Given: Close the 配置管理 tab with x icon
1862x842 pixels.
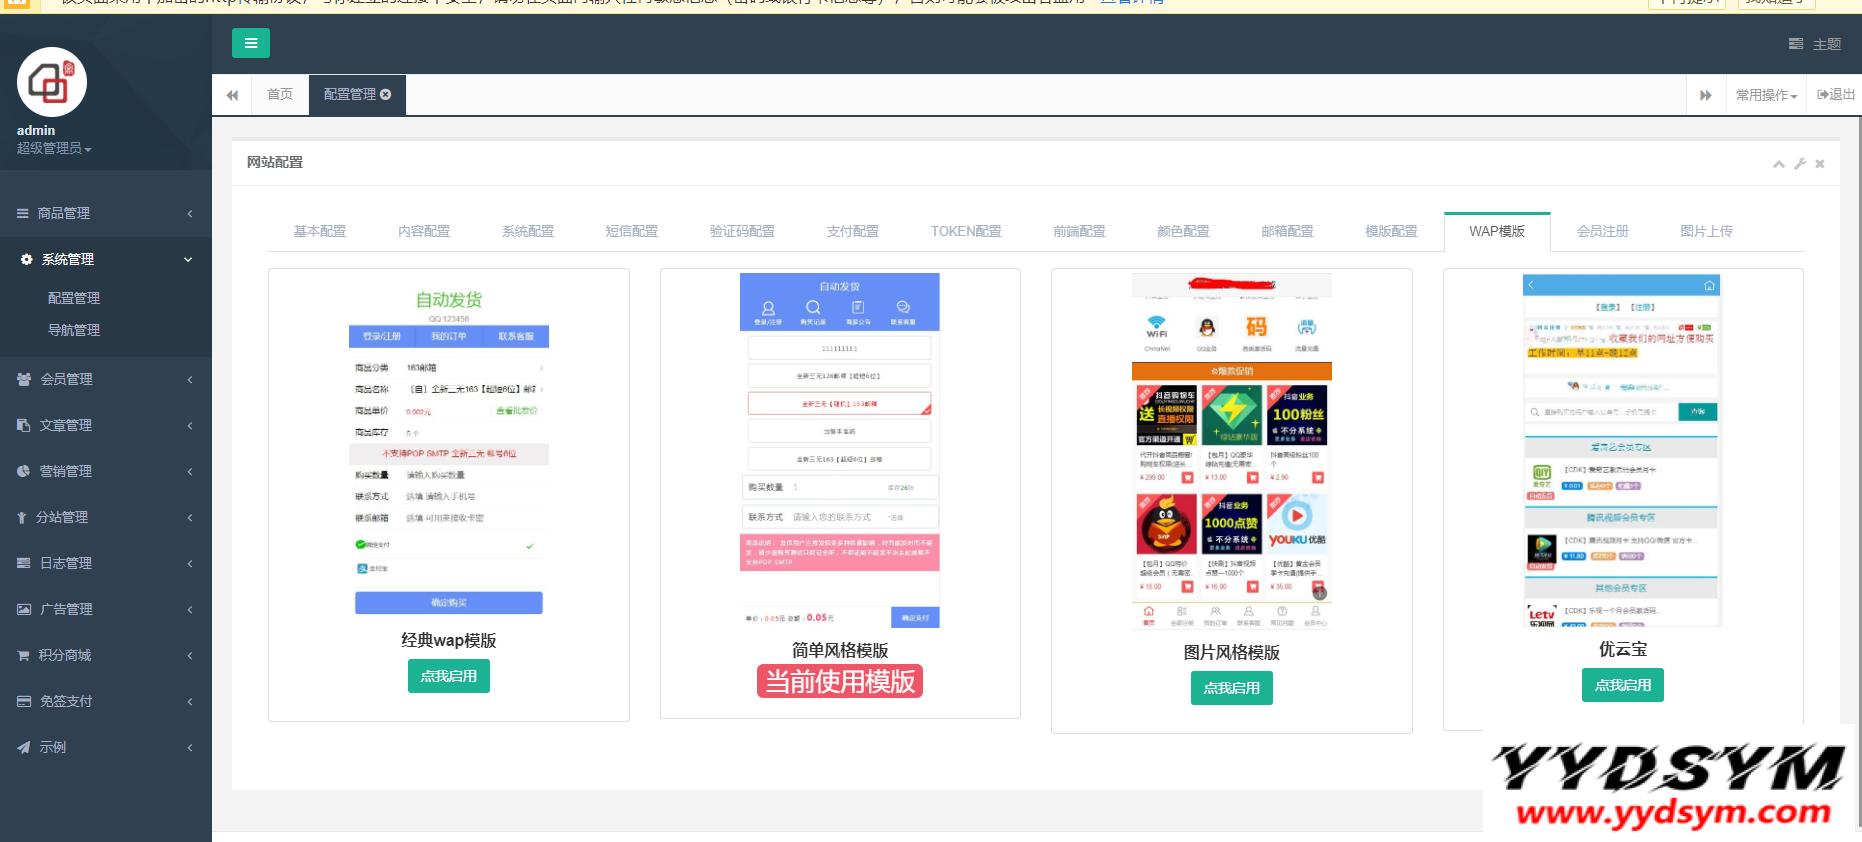Looking at the screenshot, I should (386, 94).
